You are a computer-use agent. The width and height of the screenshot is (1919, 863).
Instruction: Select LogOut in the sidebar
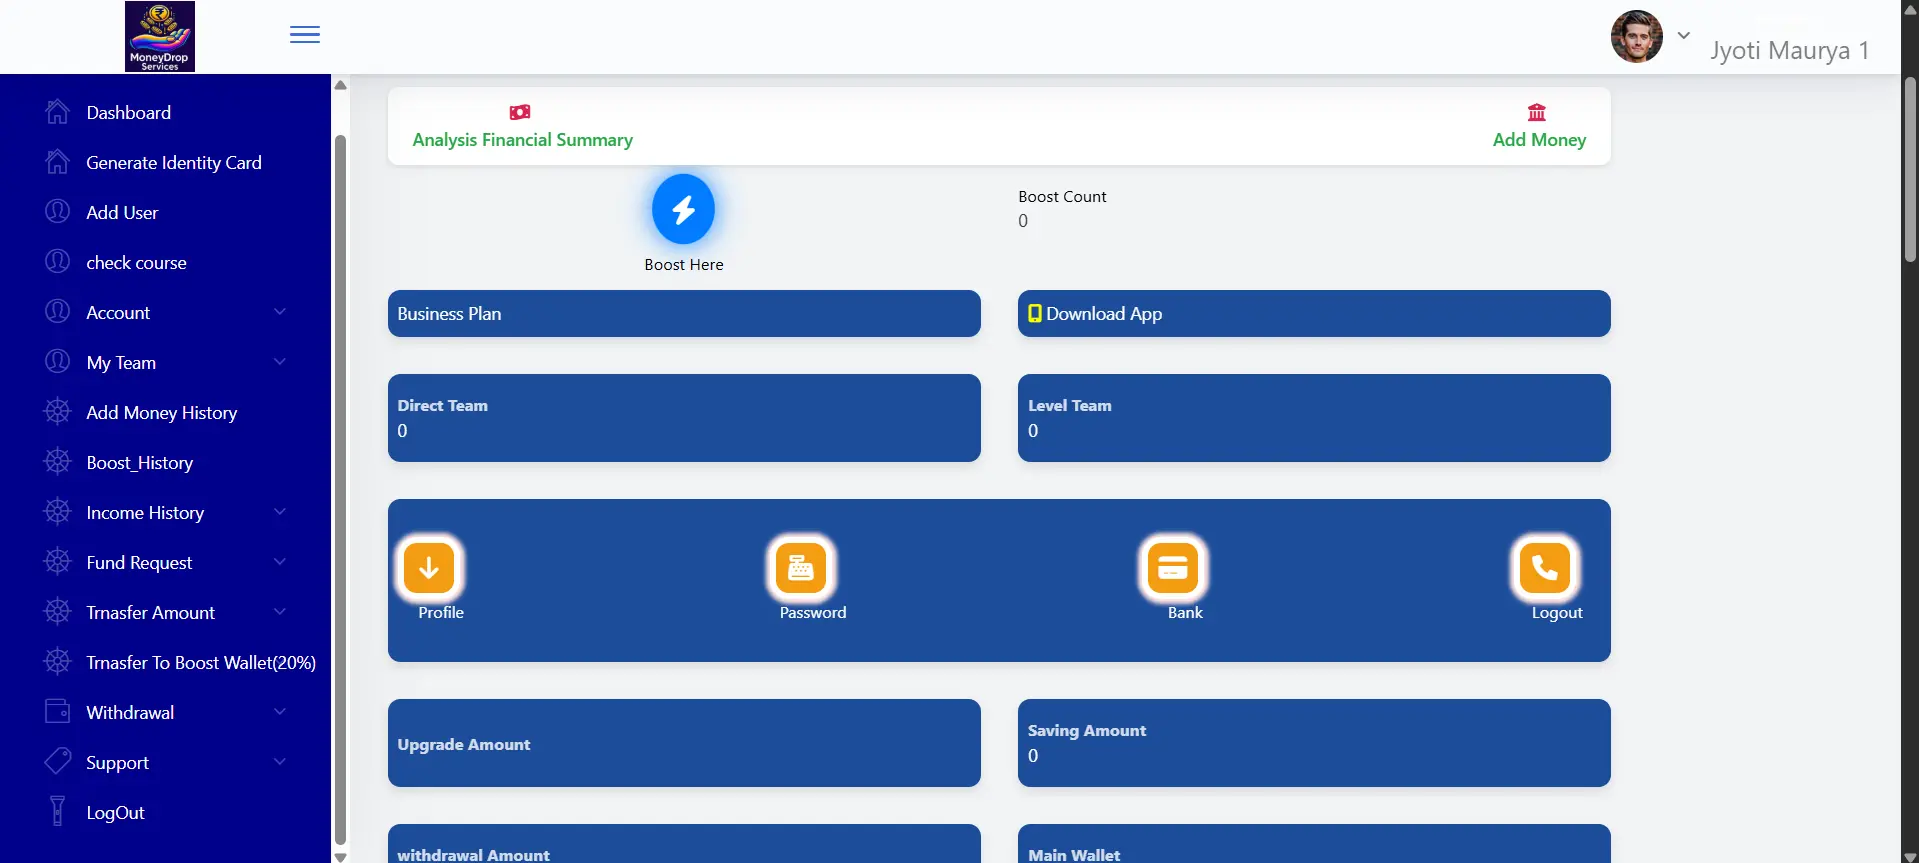116,813
